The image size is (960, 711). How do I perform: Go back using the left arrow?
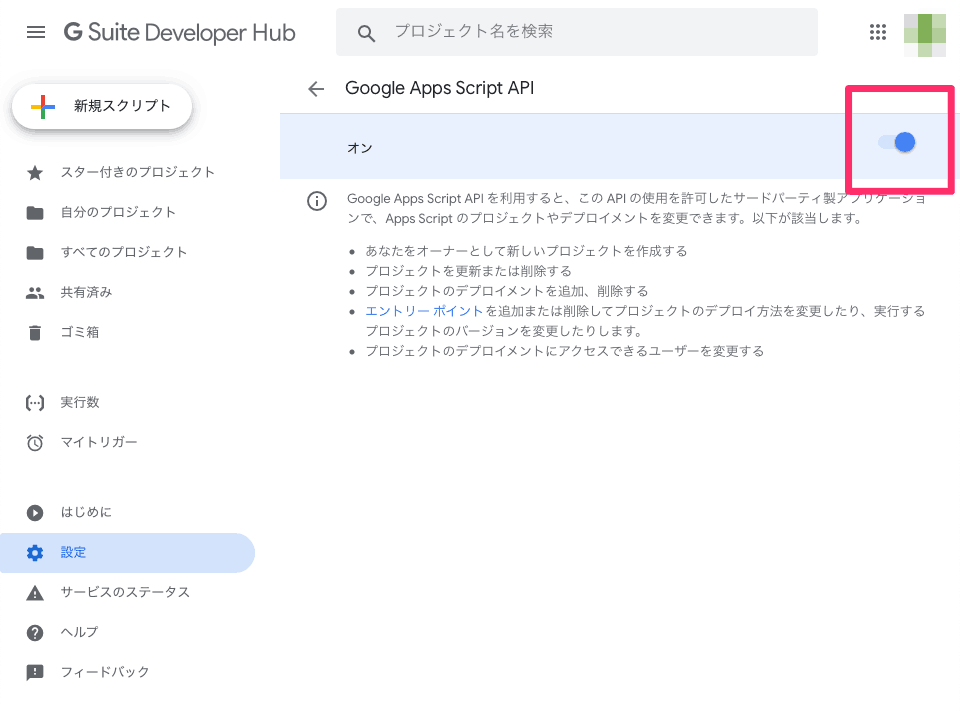click(x=316, y=89)
